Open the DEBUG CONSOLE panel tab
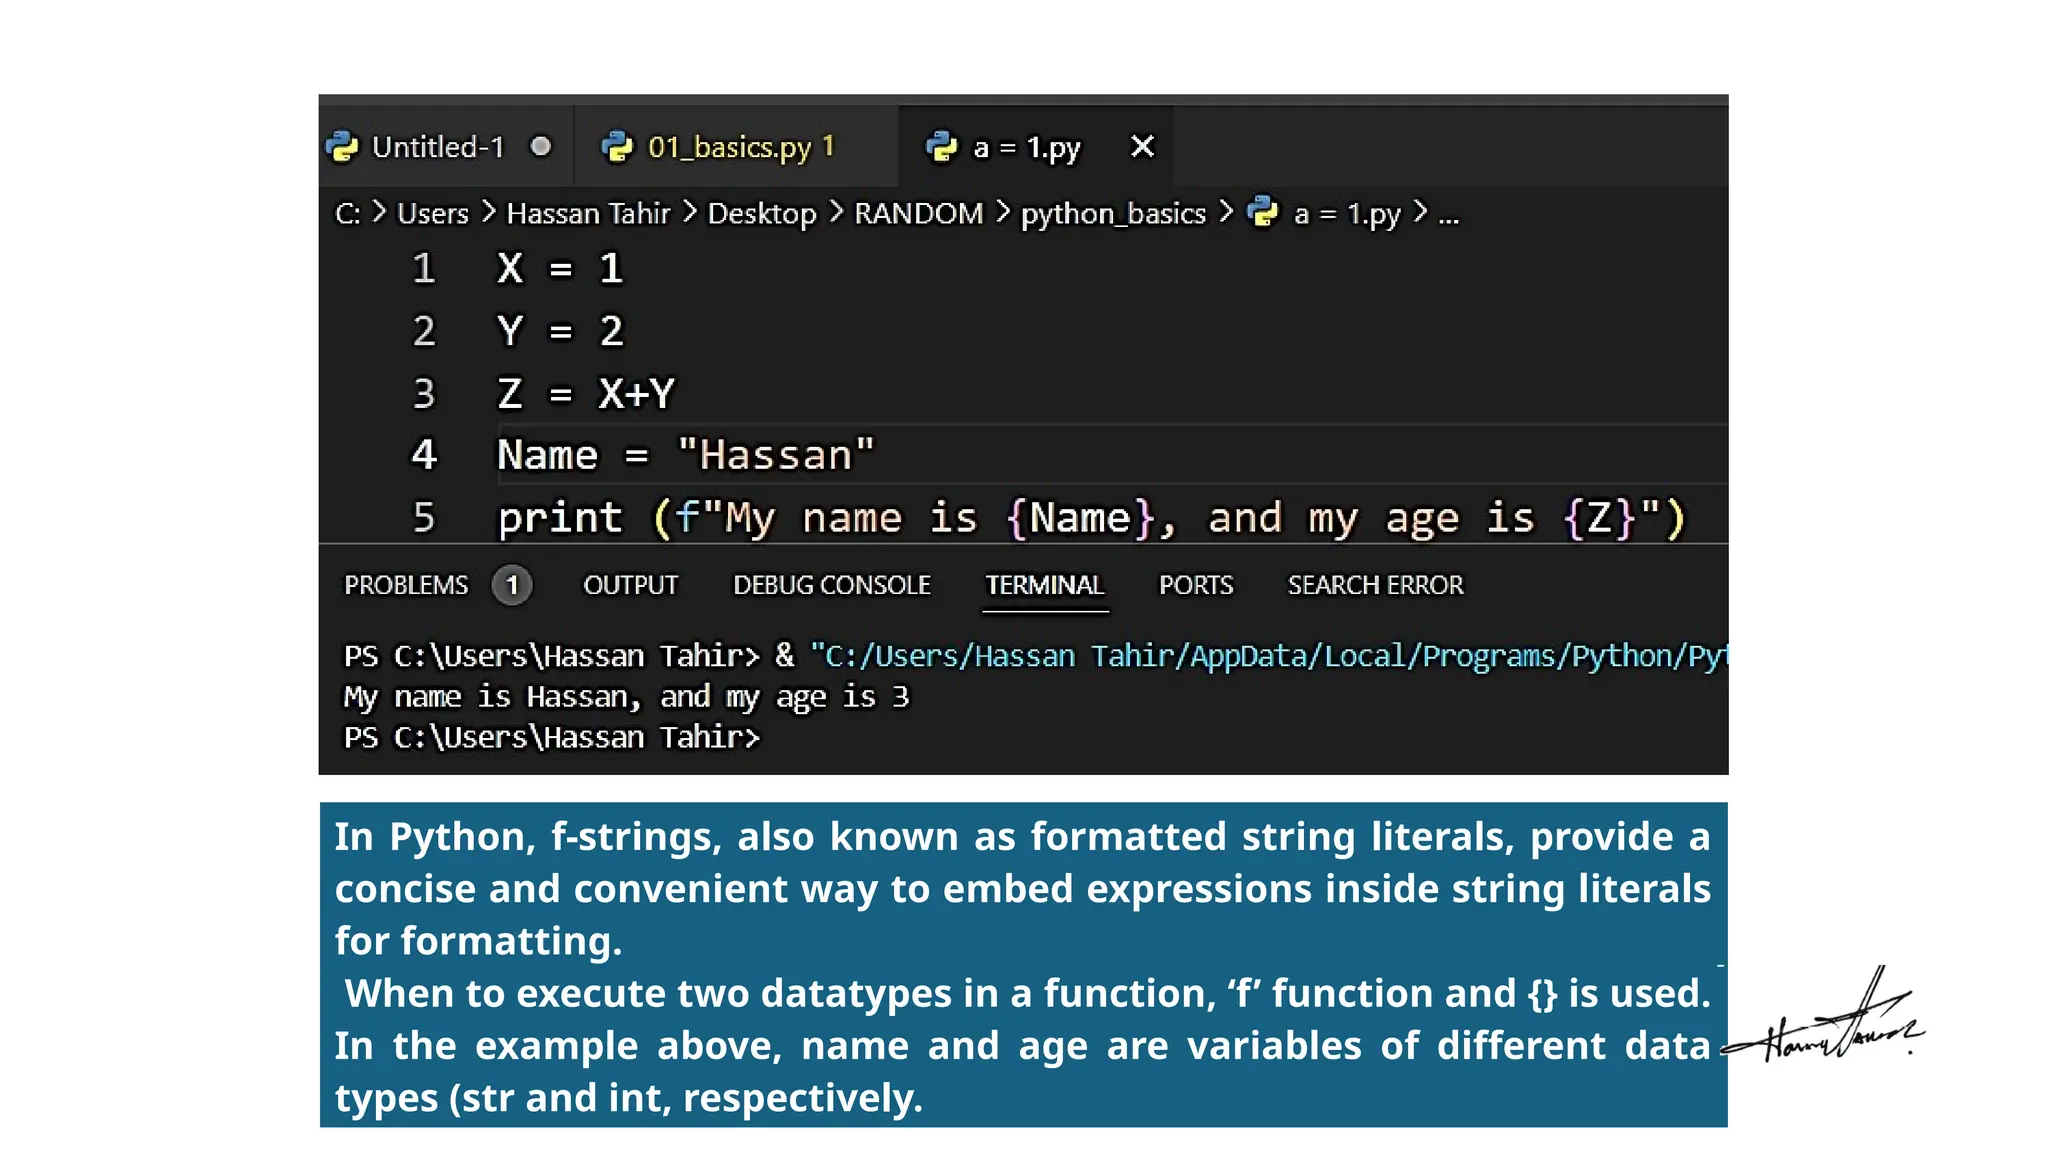Image resolution: width=2048 pixels, height=1152 pixels. [831, 585]
